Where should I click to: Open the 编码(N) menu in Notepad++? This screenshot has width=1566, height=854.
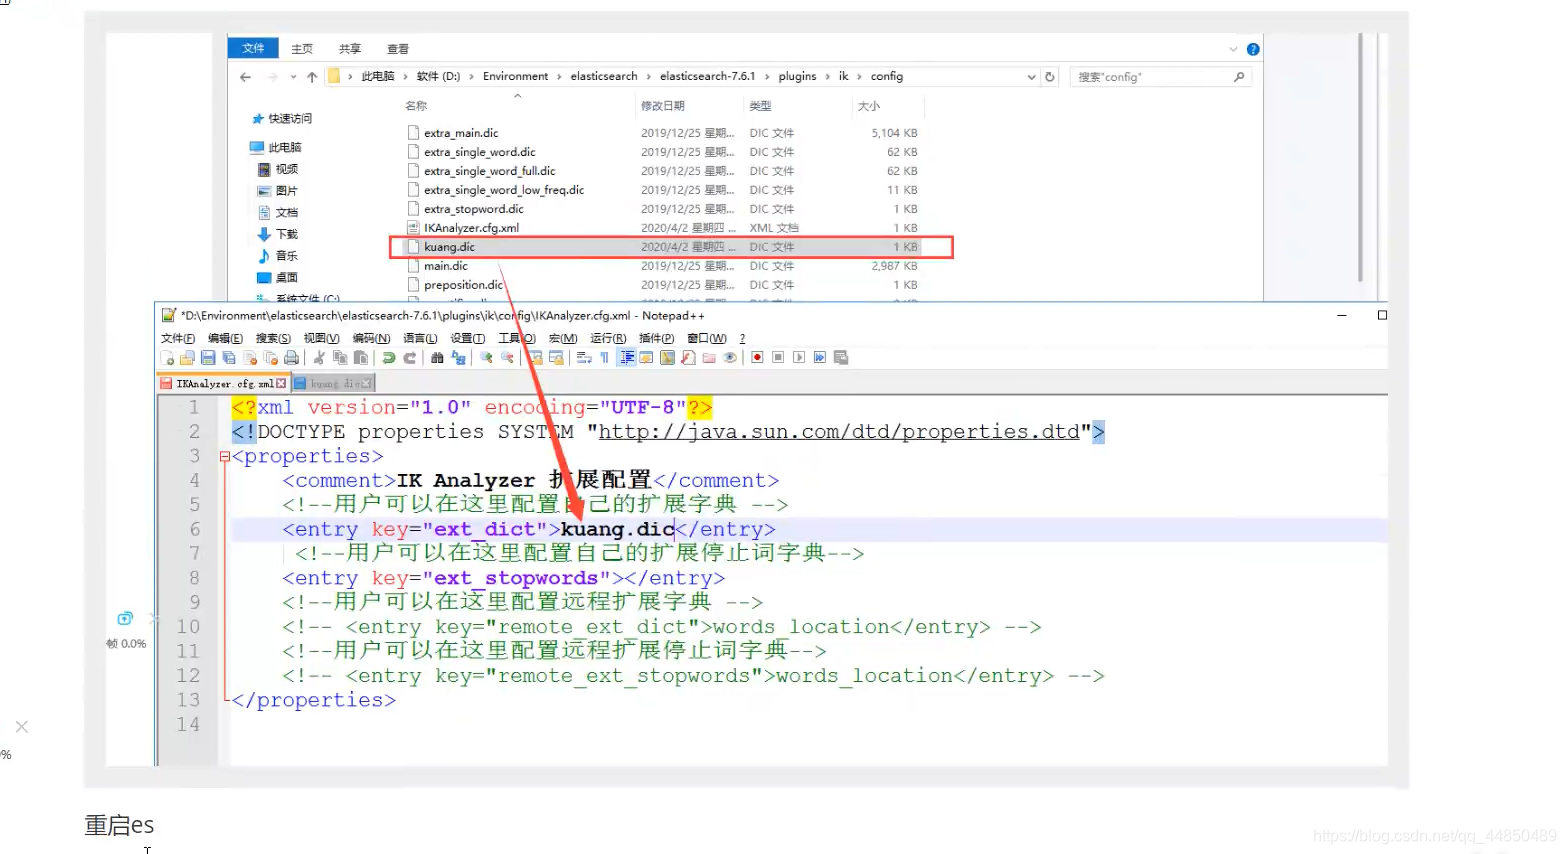[371, 338]
